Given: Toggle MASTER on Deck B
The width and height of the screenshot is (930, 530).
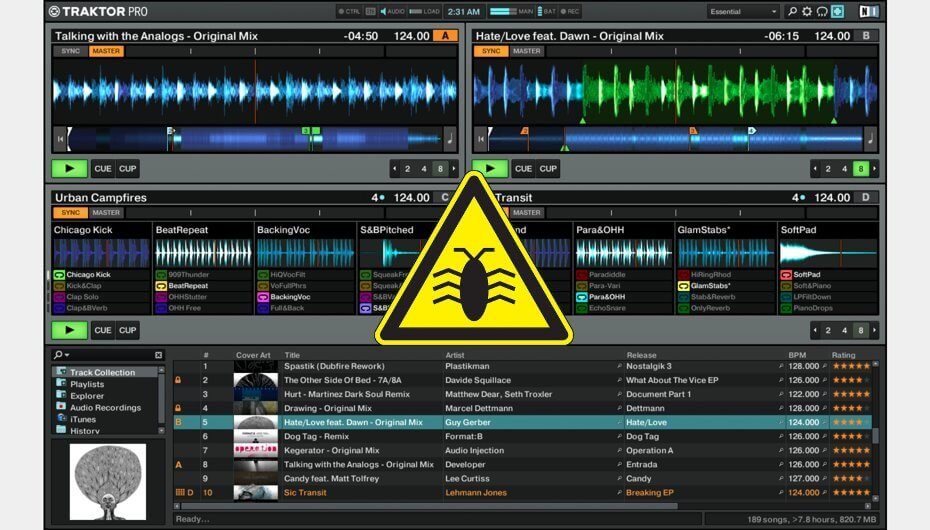Looking at the screenshot, I should (527, 51).
